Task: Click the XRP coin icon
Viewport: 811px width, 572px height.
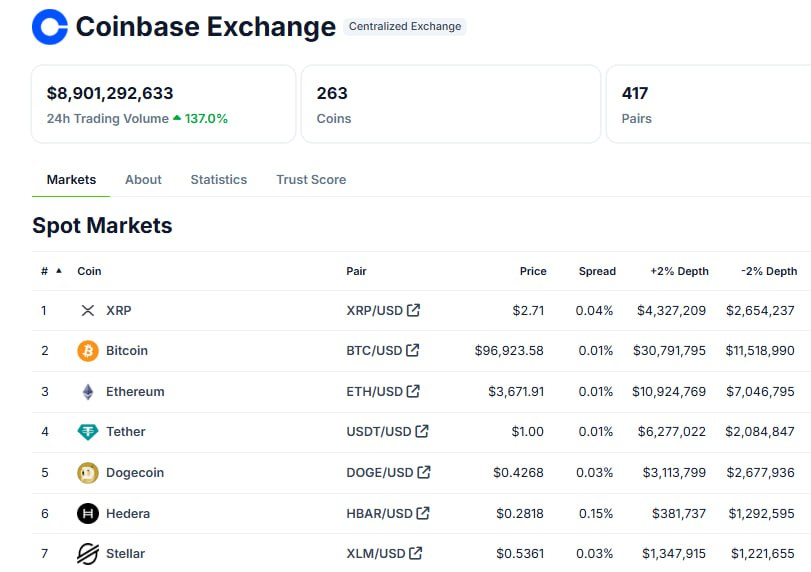Action: [88, 310]
